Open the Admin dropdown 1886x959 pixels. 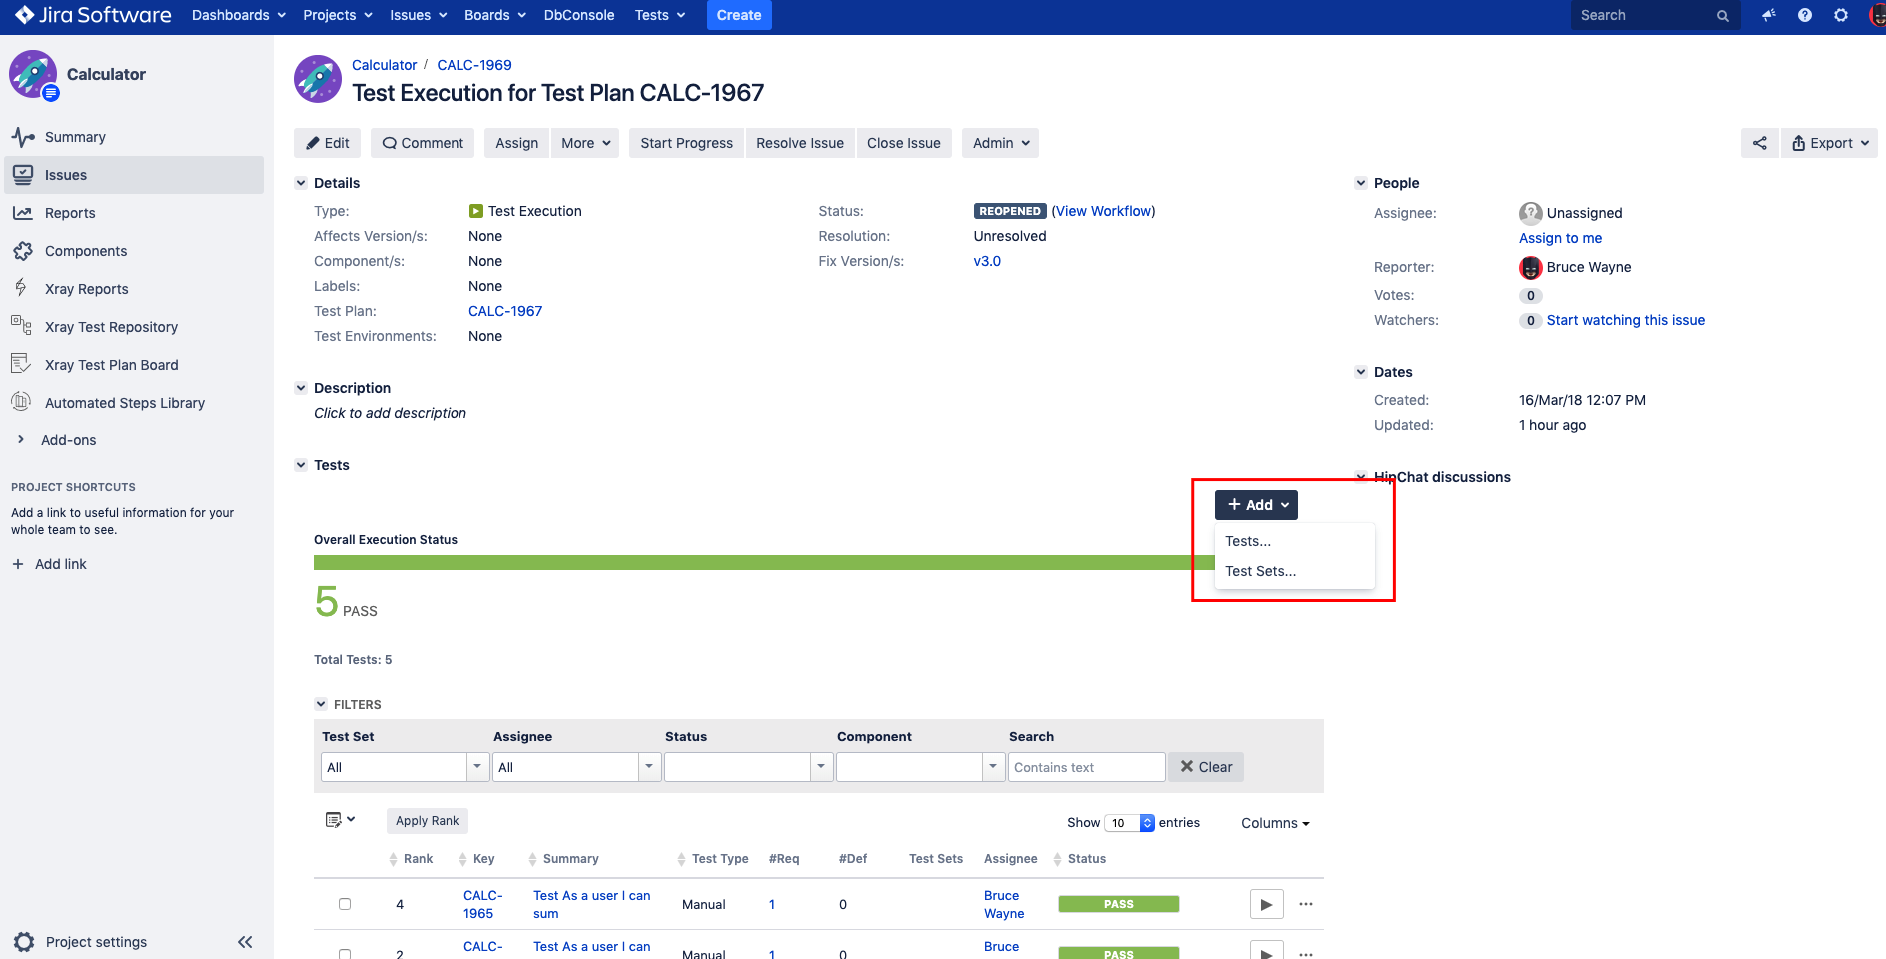[x=1000, y=143]
